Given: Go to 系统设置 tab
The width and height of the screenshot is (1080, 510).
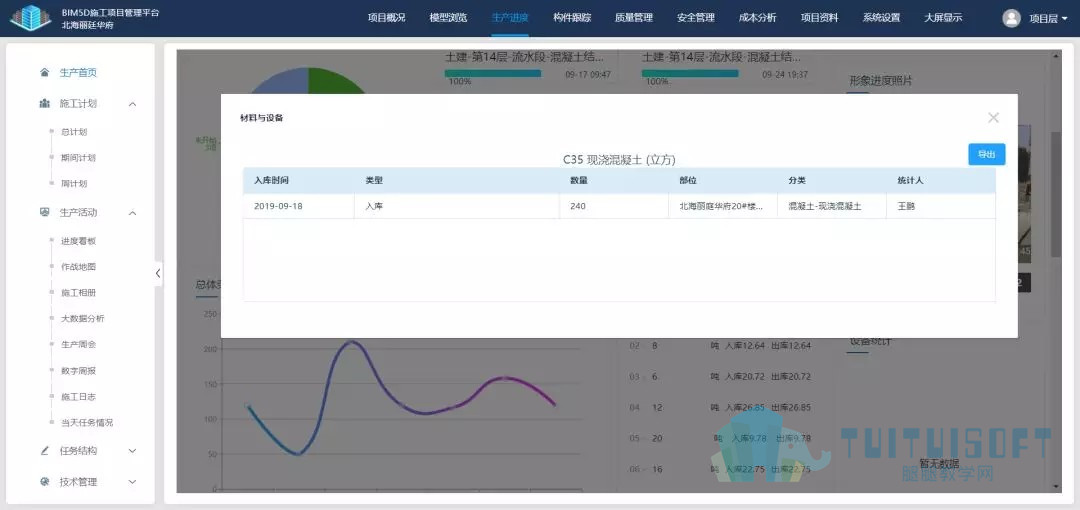Looking at the screenshot, I should [882, 18].
